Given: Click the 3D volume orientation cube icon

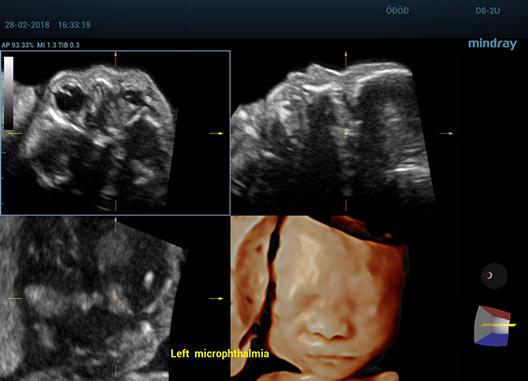Looking at the screenshot, I should [x=493, y=326].
